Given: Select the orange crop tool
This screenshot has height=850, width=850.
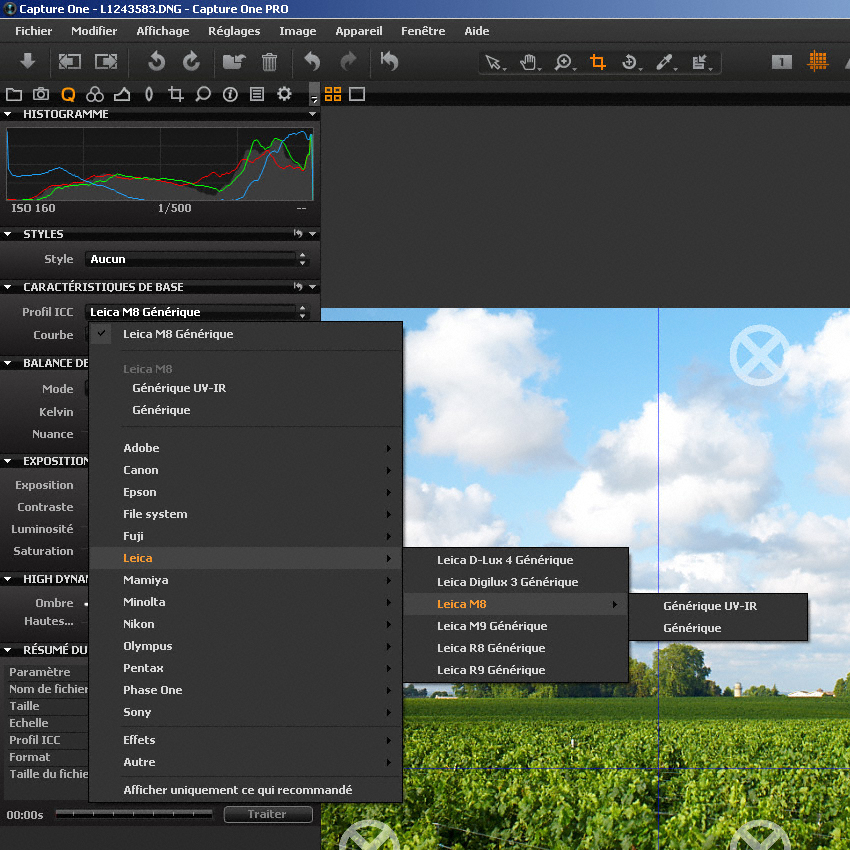Looking at the screenshot, I should [598, 62].
